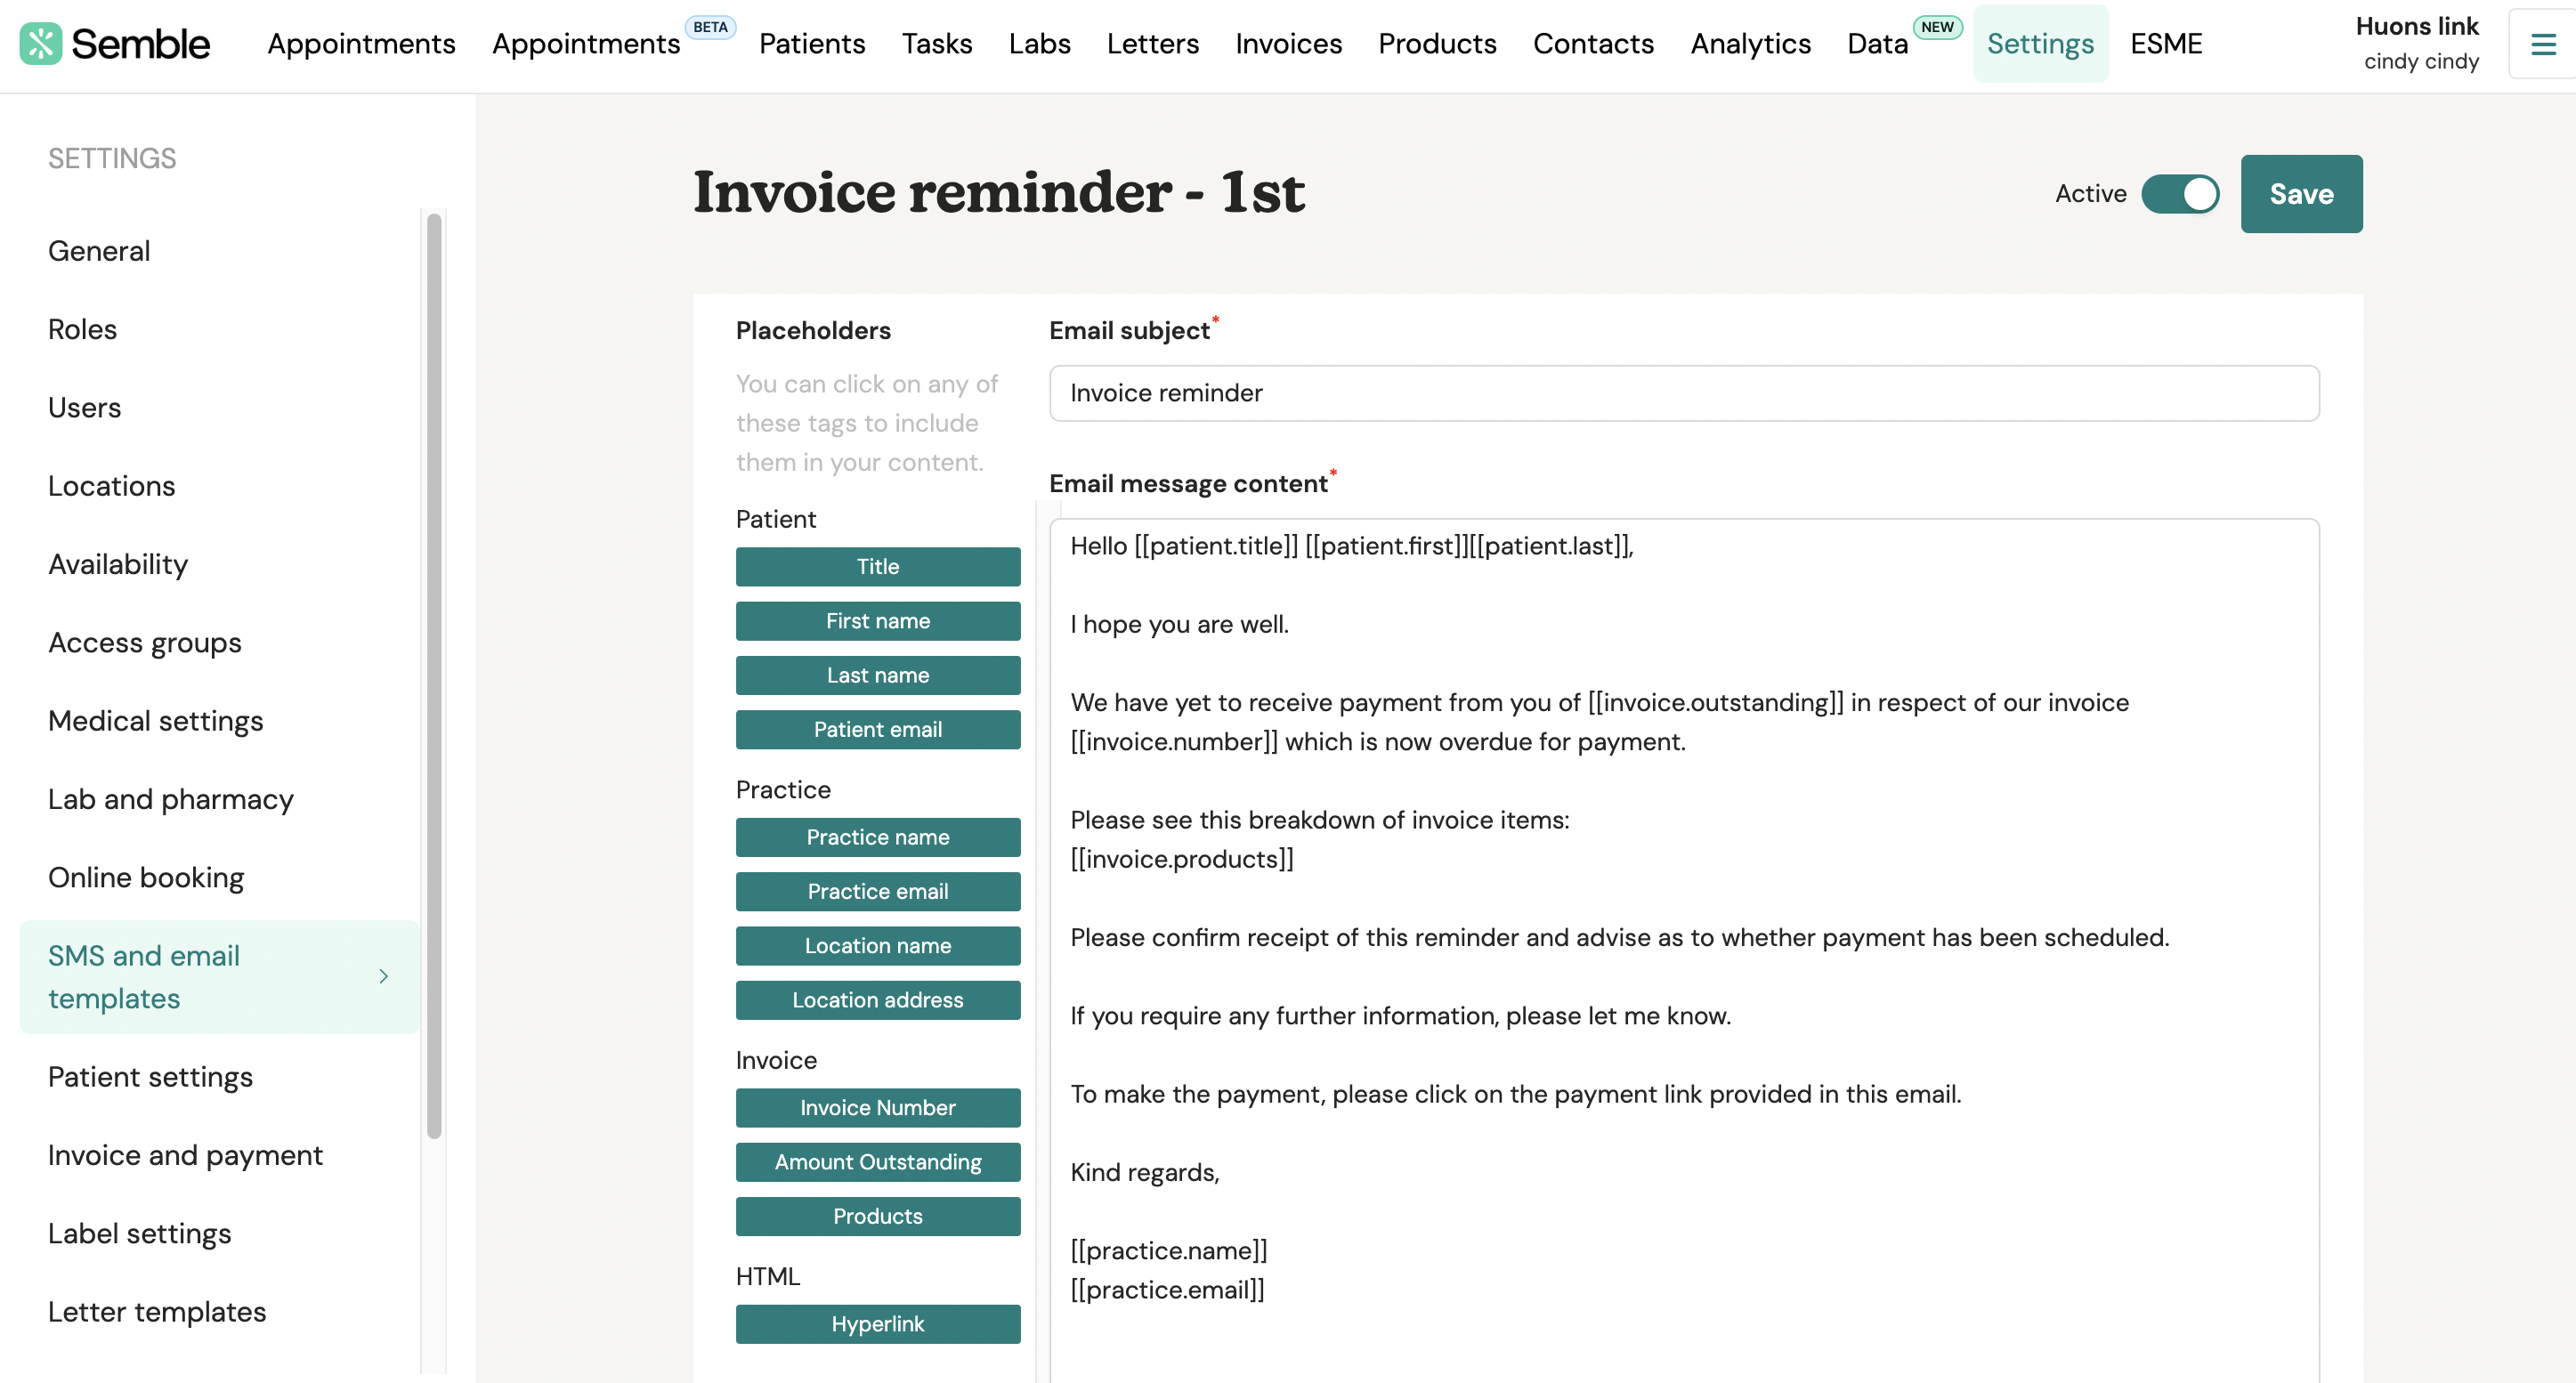Expand SMS and email templates chevron
This screenshot has height=1383, width=2576.
coord(384,976)
